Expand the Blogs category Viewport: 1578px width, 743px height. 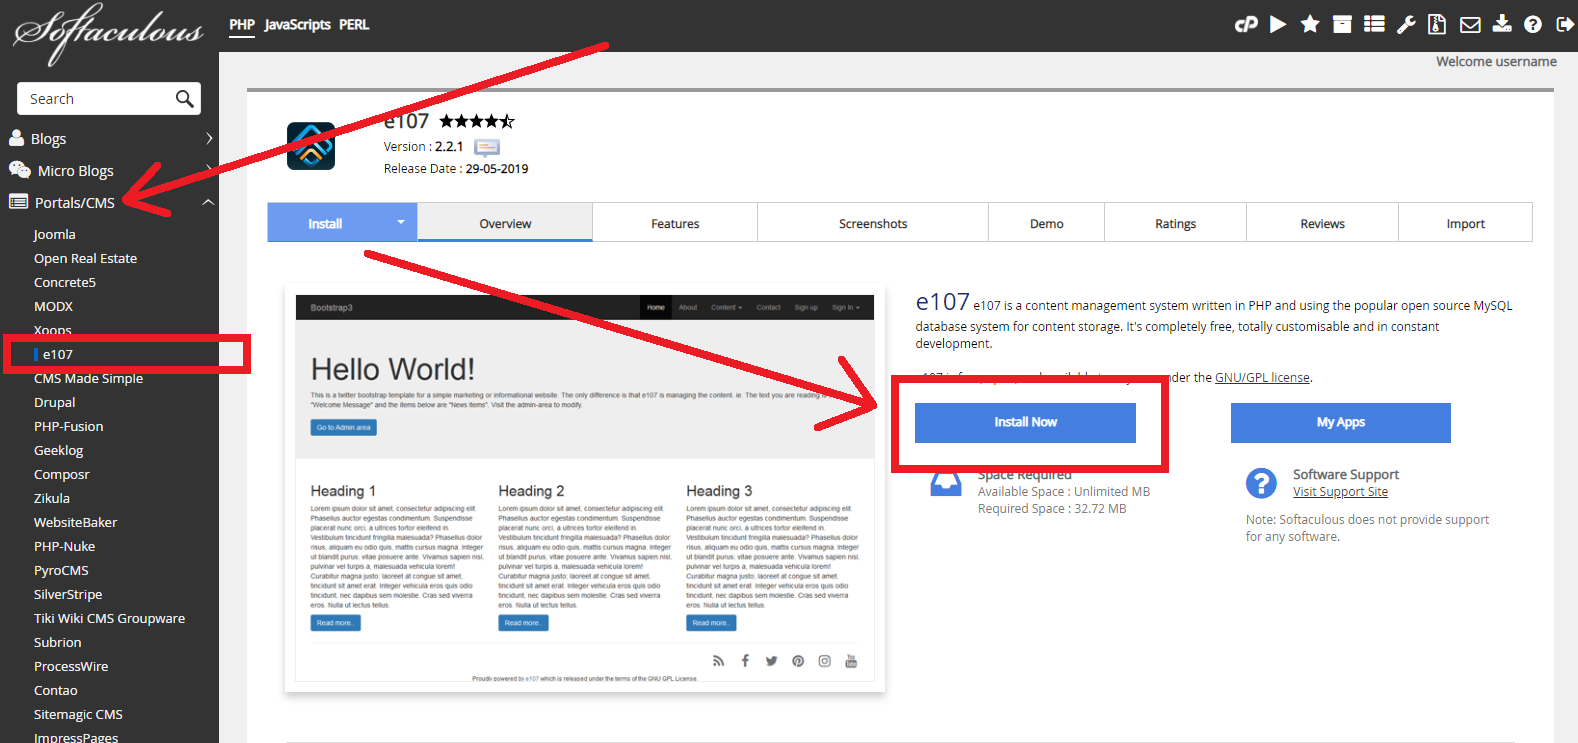pyautogui.click(x=208, y=139)
